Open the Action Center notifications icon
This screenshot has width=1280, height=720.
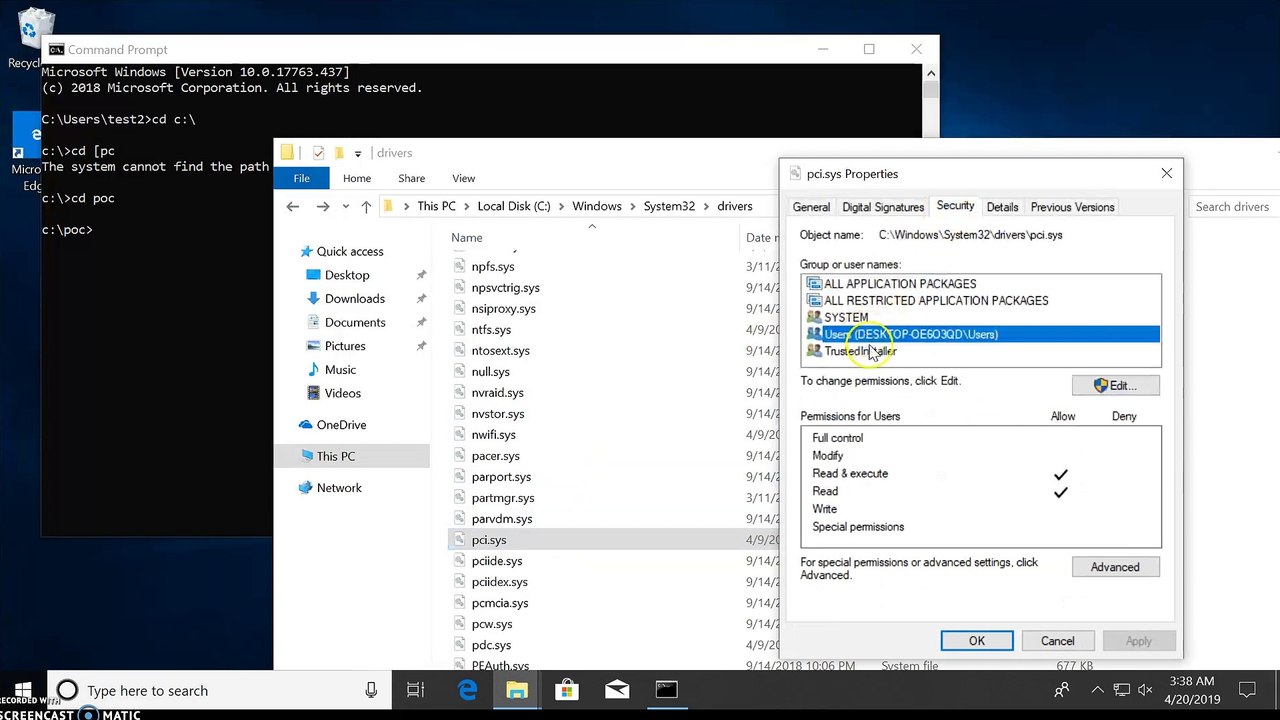pyautogui.click(x=1247, y=690)
